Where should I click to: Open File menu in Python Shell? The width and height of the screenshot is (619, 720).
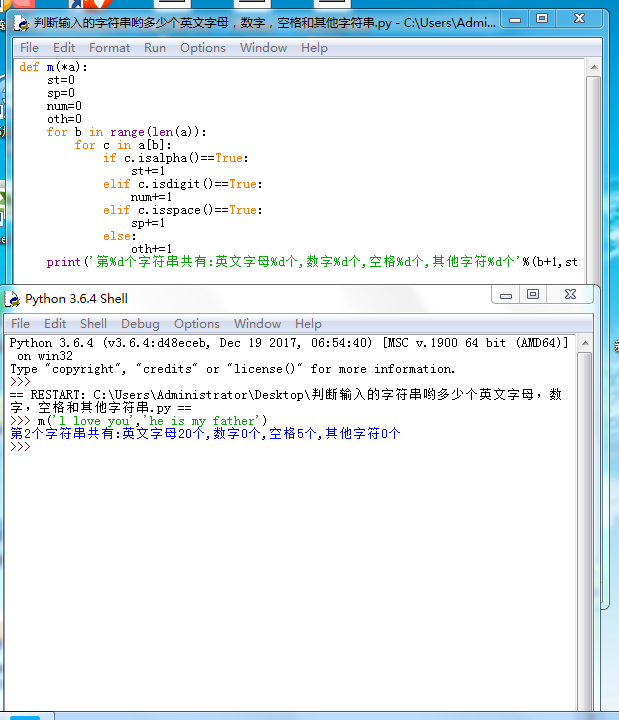pyautogui.click(x=20, y=324)
